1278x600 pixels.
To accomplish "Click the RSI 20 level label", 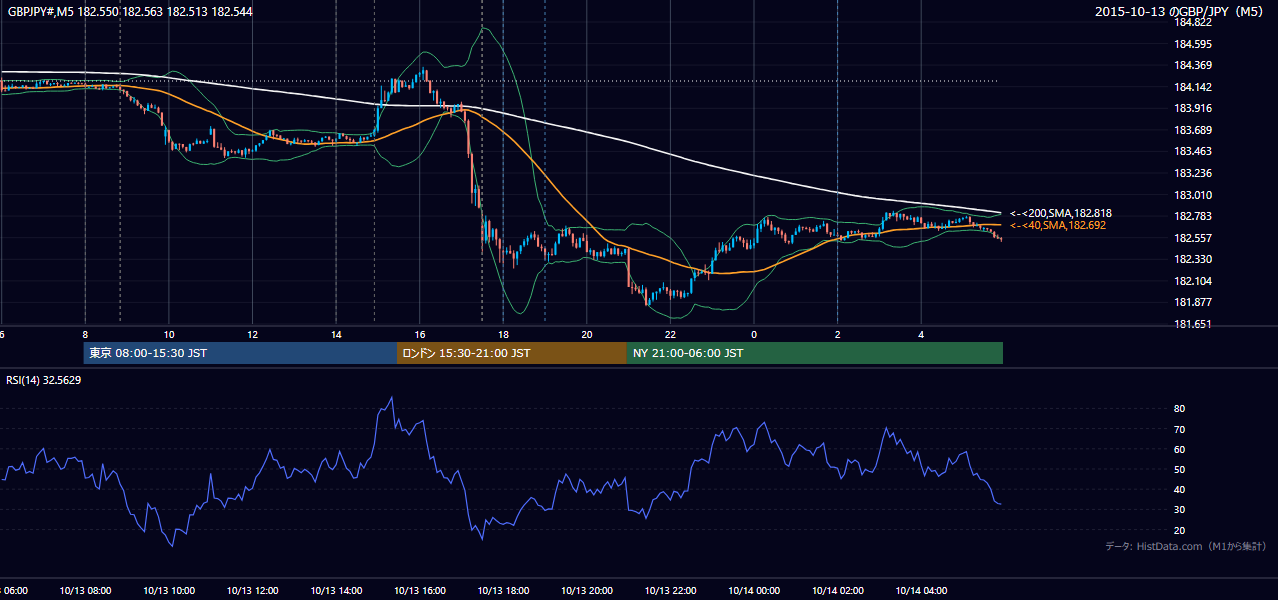I will point(1179,530).
